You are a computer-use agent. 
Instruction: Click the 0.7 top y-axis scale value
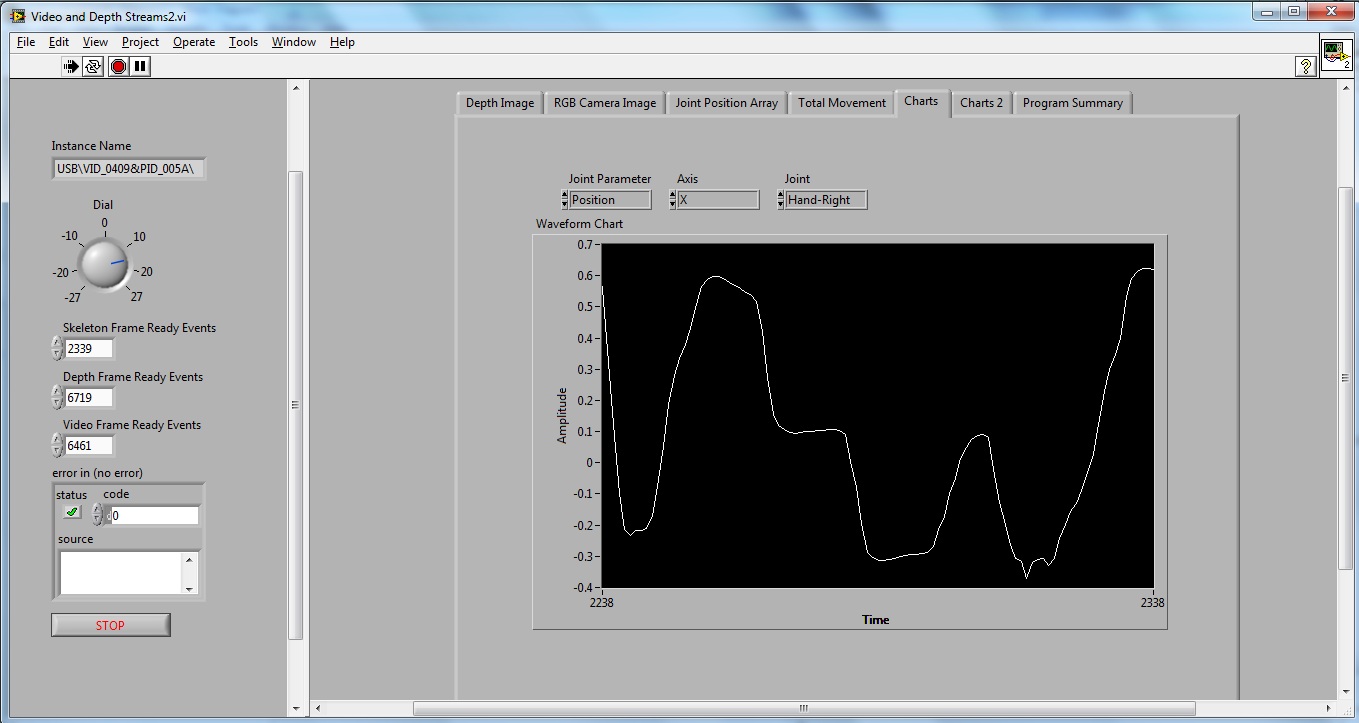(x=586, y=244)
